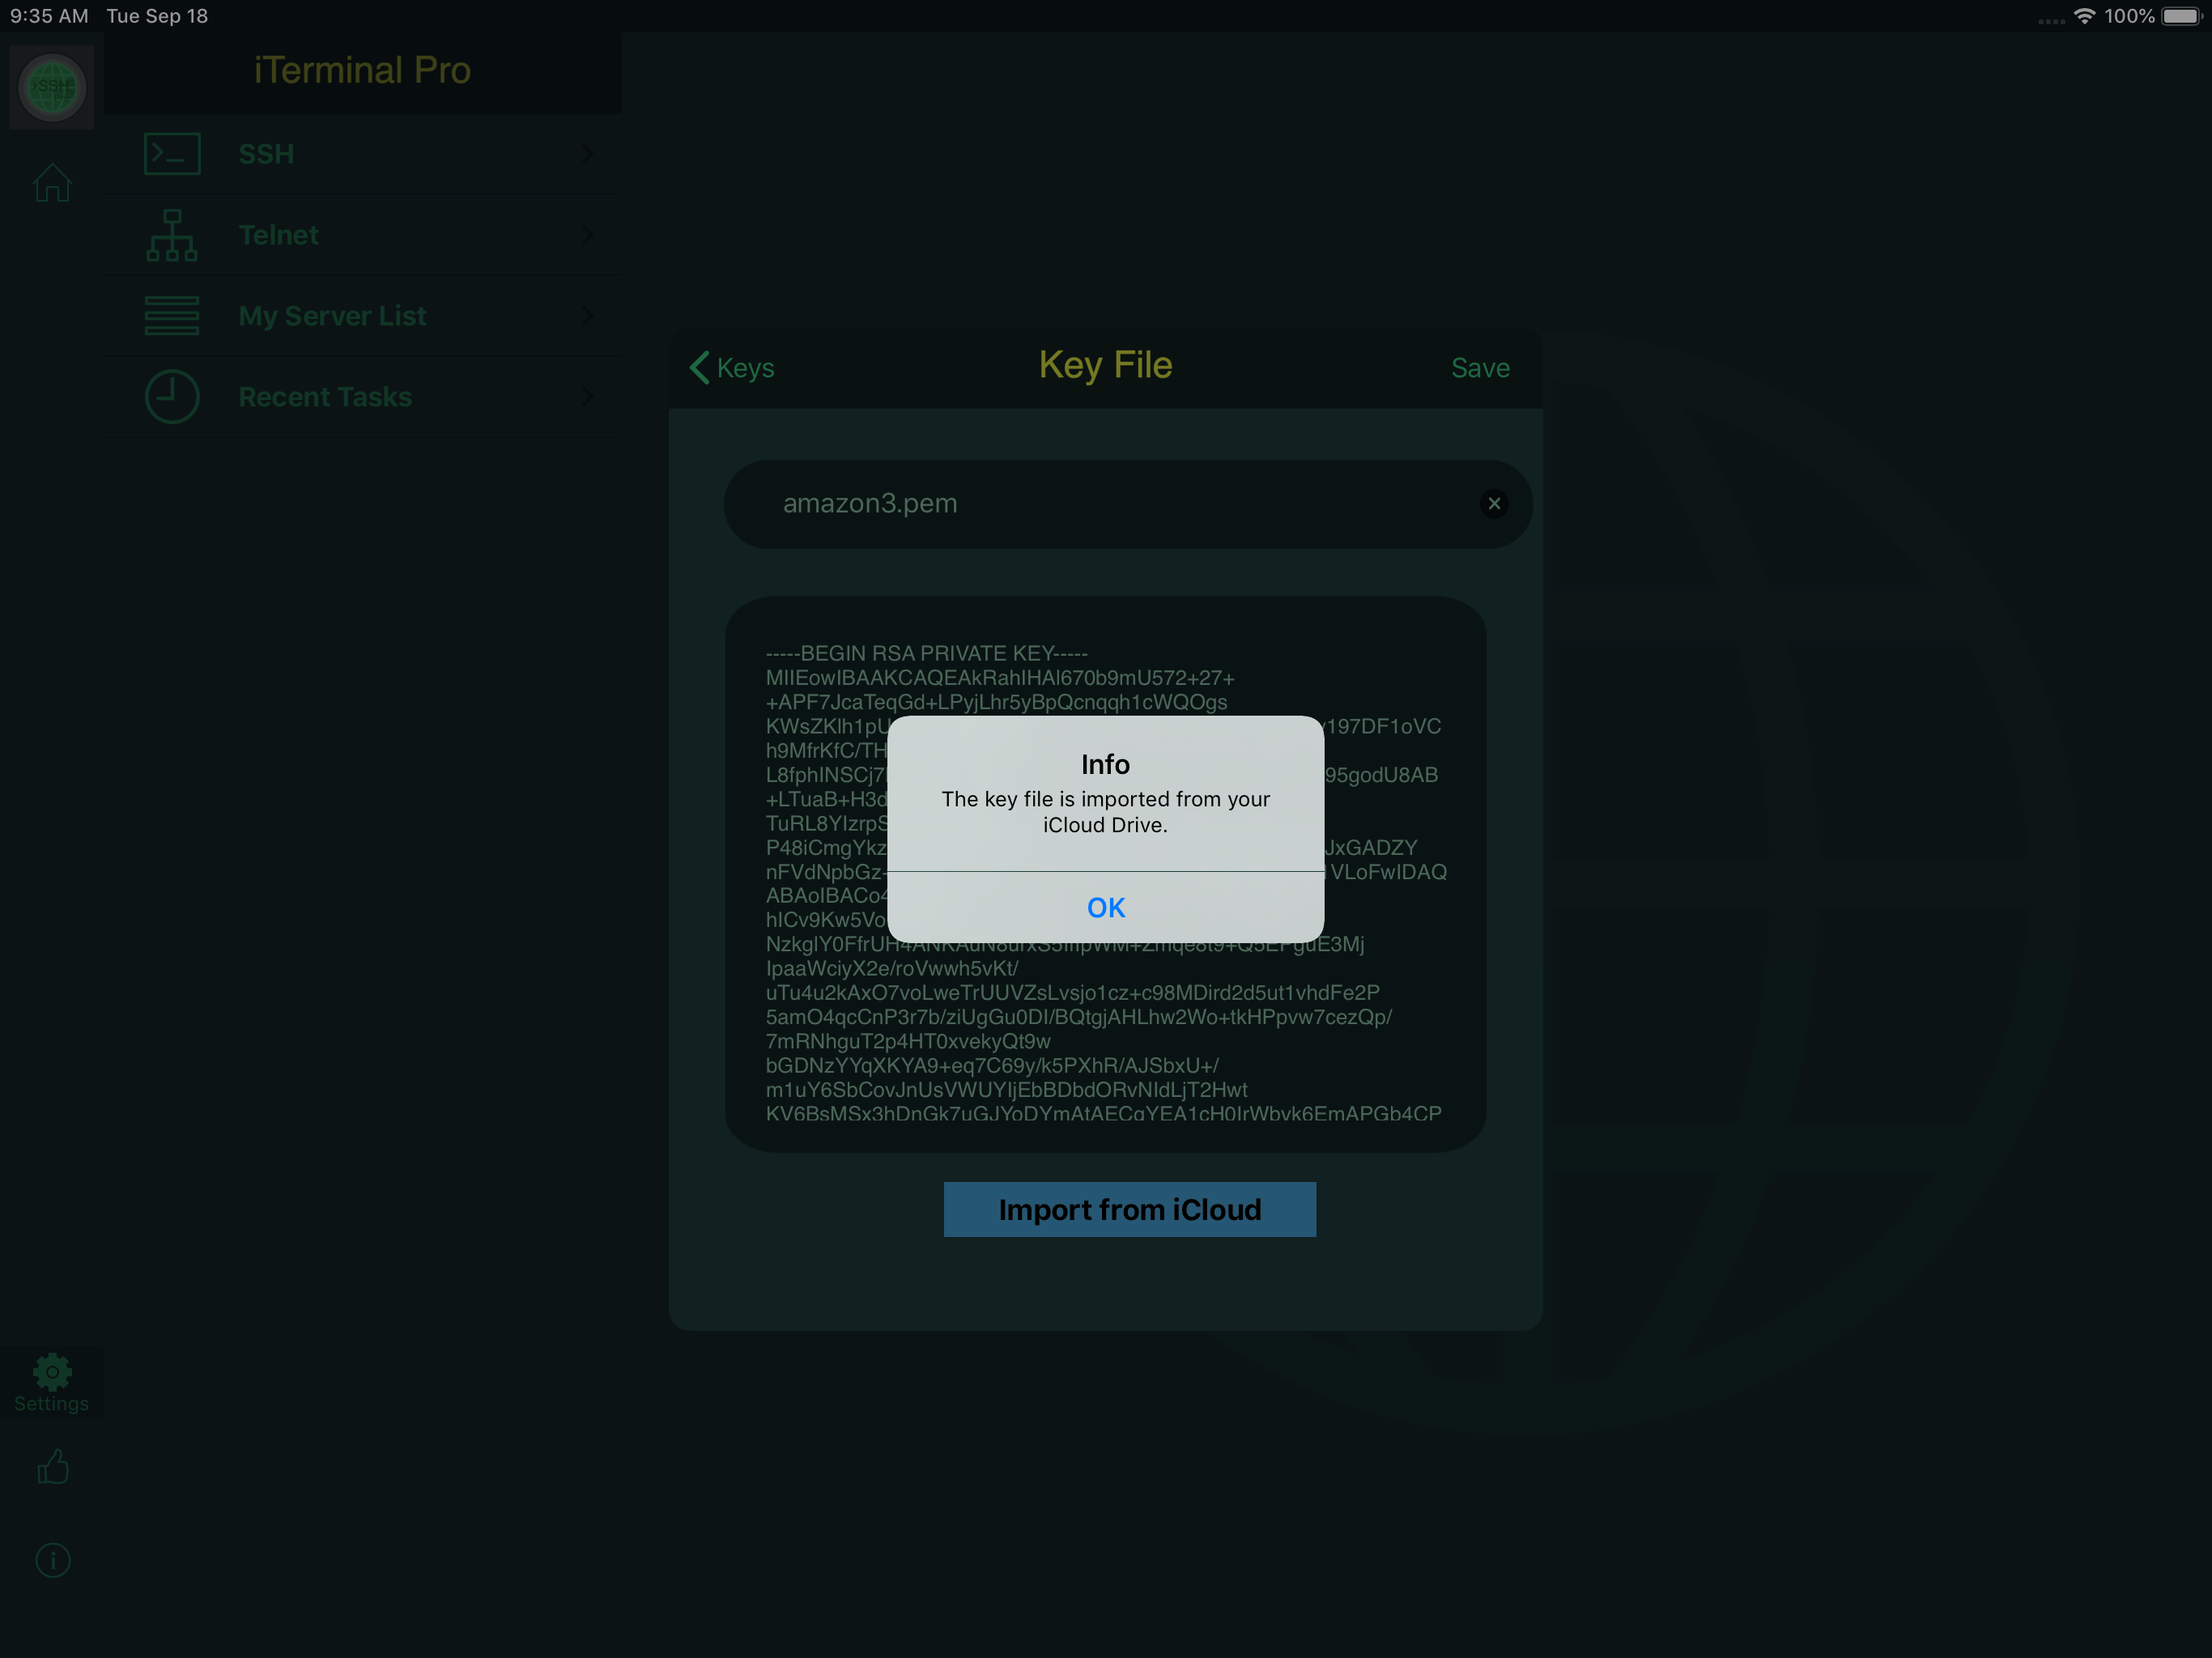2212x1658 pixels.
Task: Select the SSH terminal icon
Action: (x=171, y=153)
